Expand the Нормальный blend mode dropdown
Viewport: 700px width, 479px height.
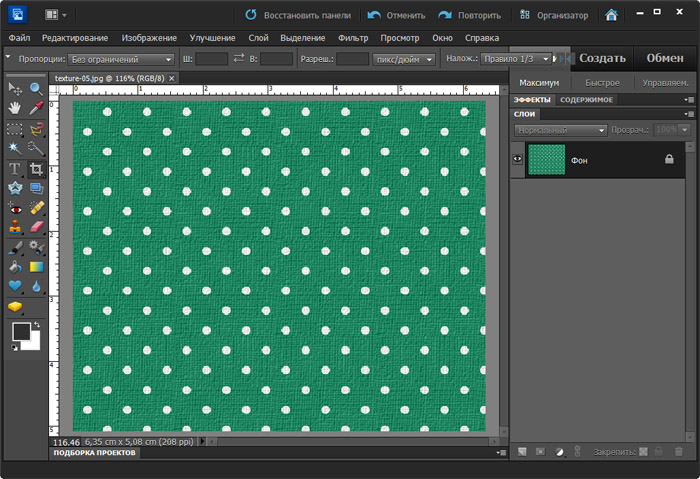(560, 130)
